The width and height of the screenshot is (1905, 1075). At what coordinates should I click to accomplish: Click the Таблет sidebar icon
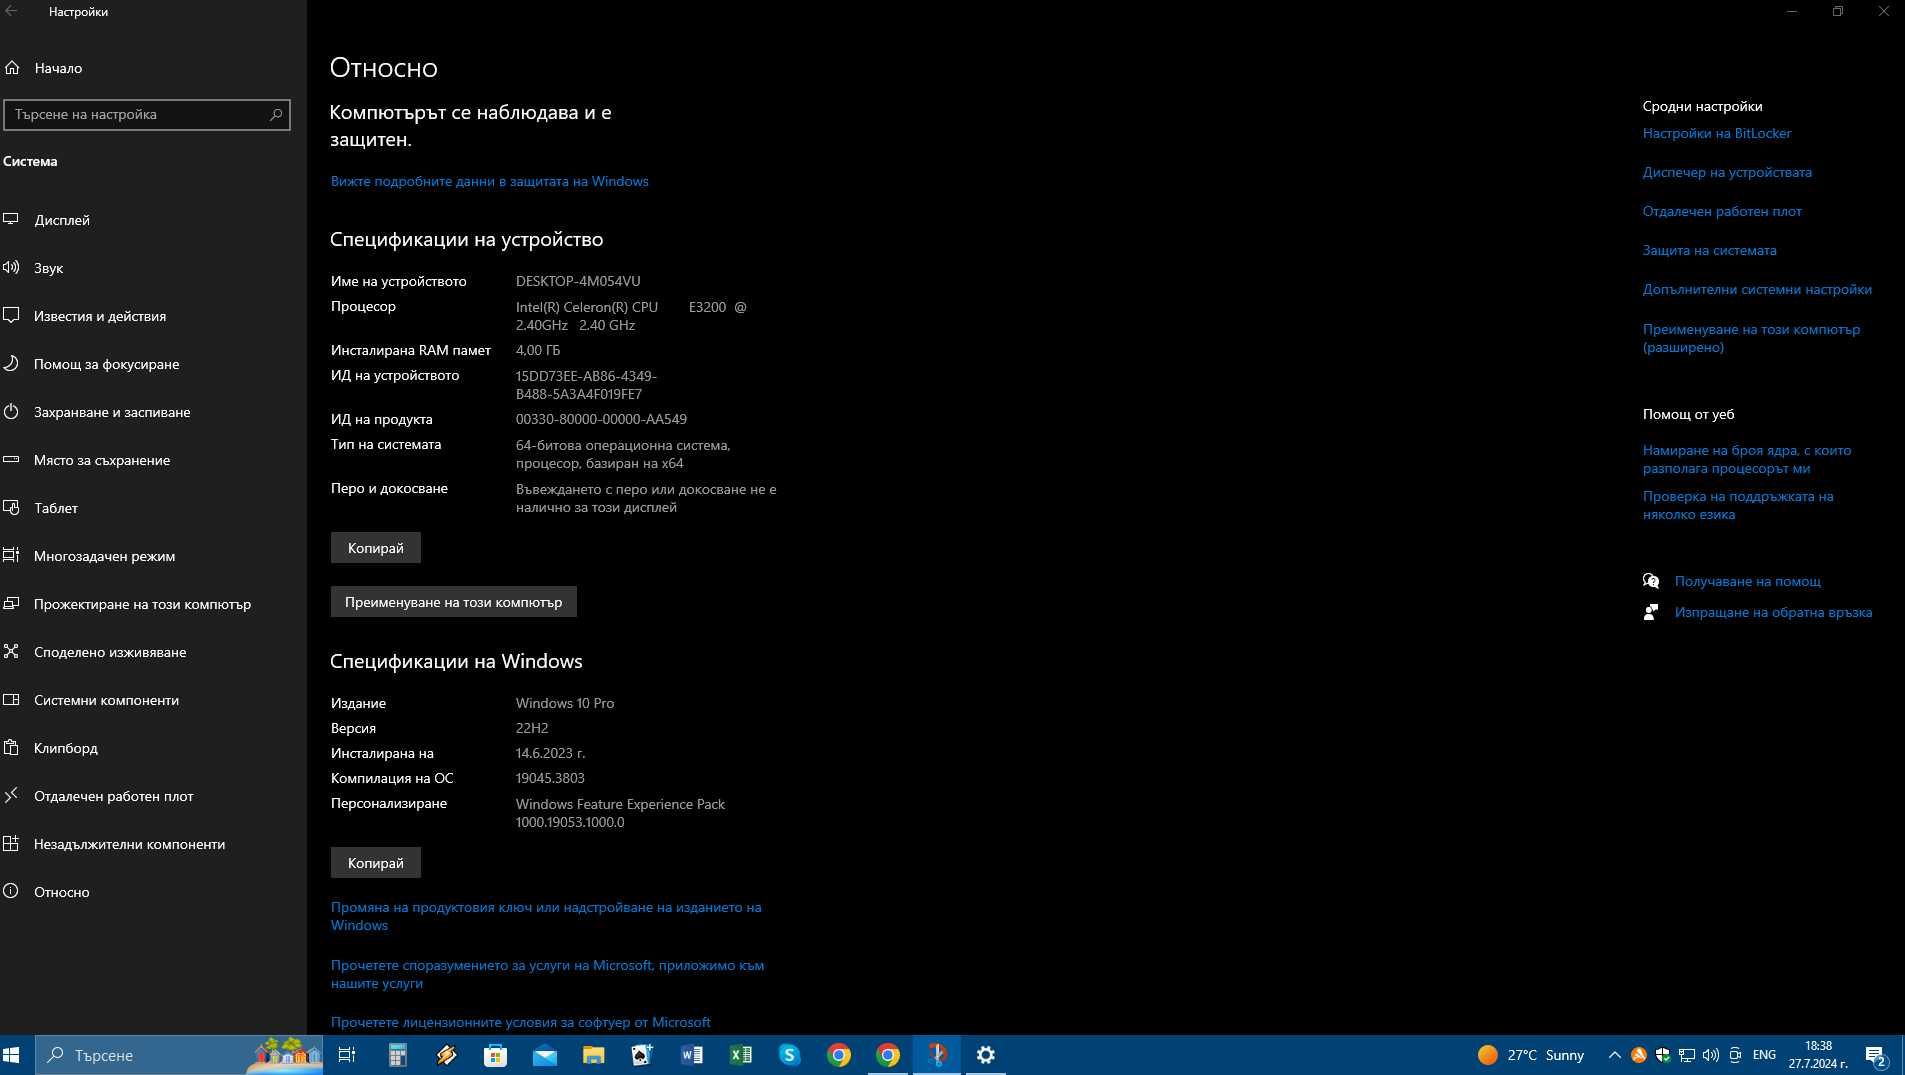pos(12,508)
